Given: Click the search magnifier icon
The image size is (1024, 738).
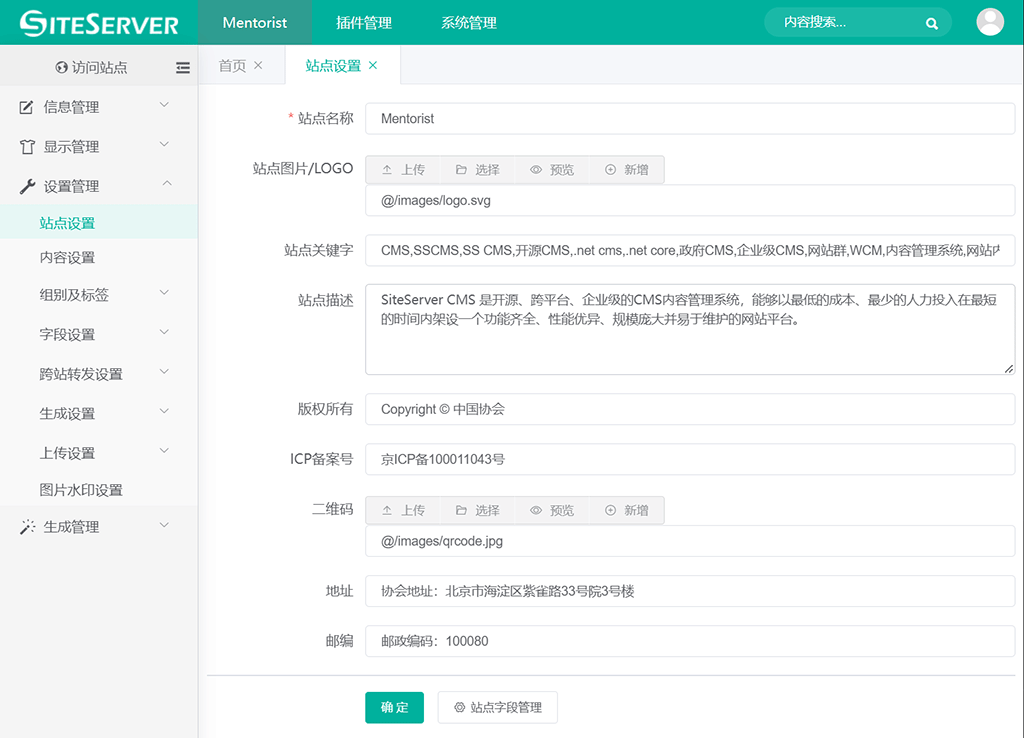Looking at the screenshot, I should click(932, 23).
